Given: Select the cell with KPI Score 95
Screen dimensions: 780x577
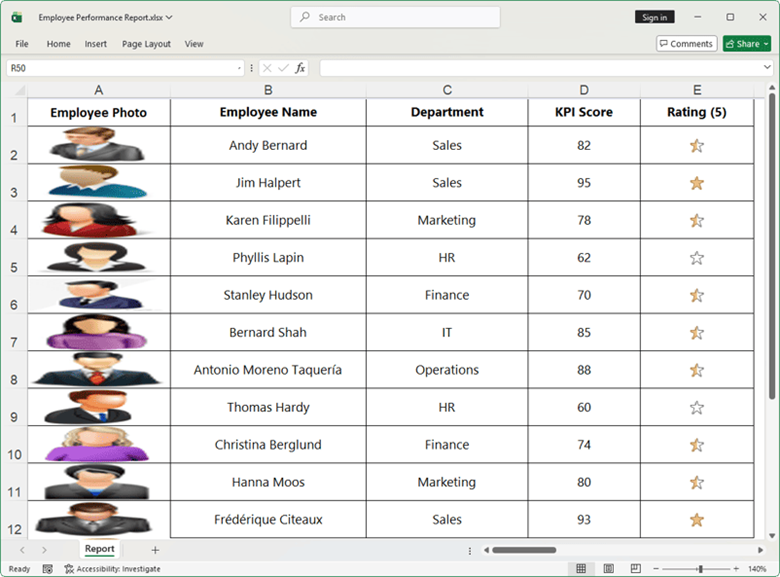Looking at the screenshot, I should click(x=584, y=183).
